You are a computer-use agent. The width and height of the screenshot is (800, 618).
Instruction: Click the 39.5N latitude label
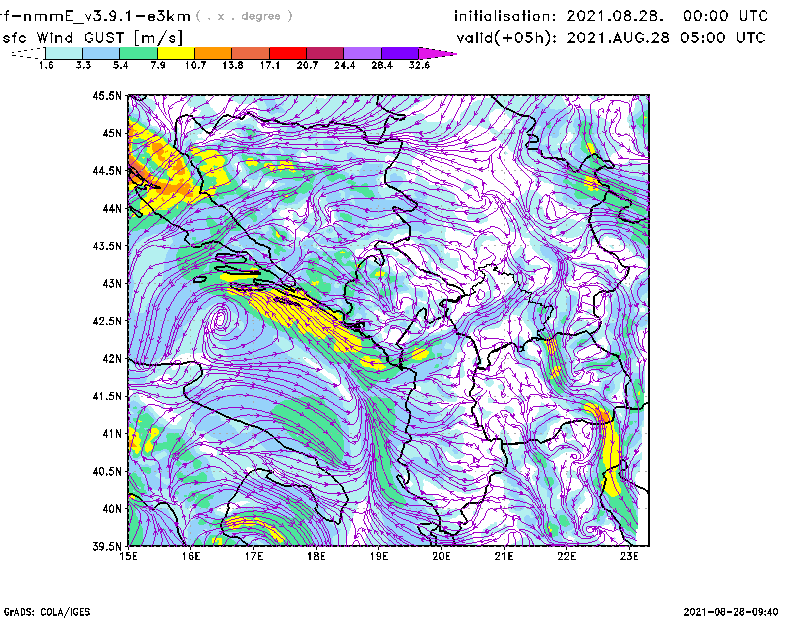click(x=107, y=547)
